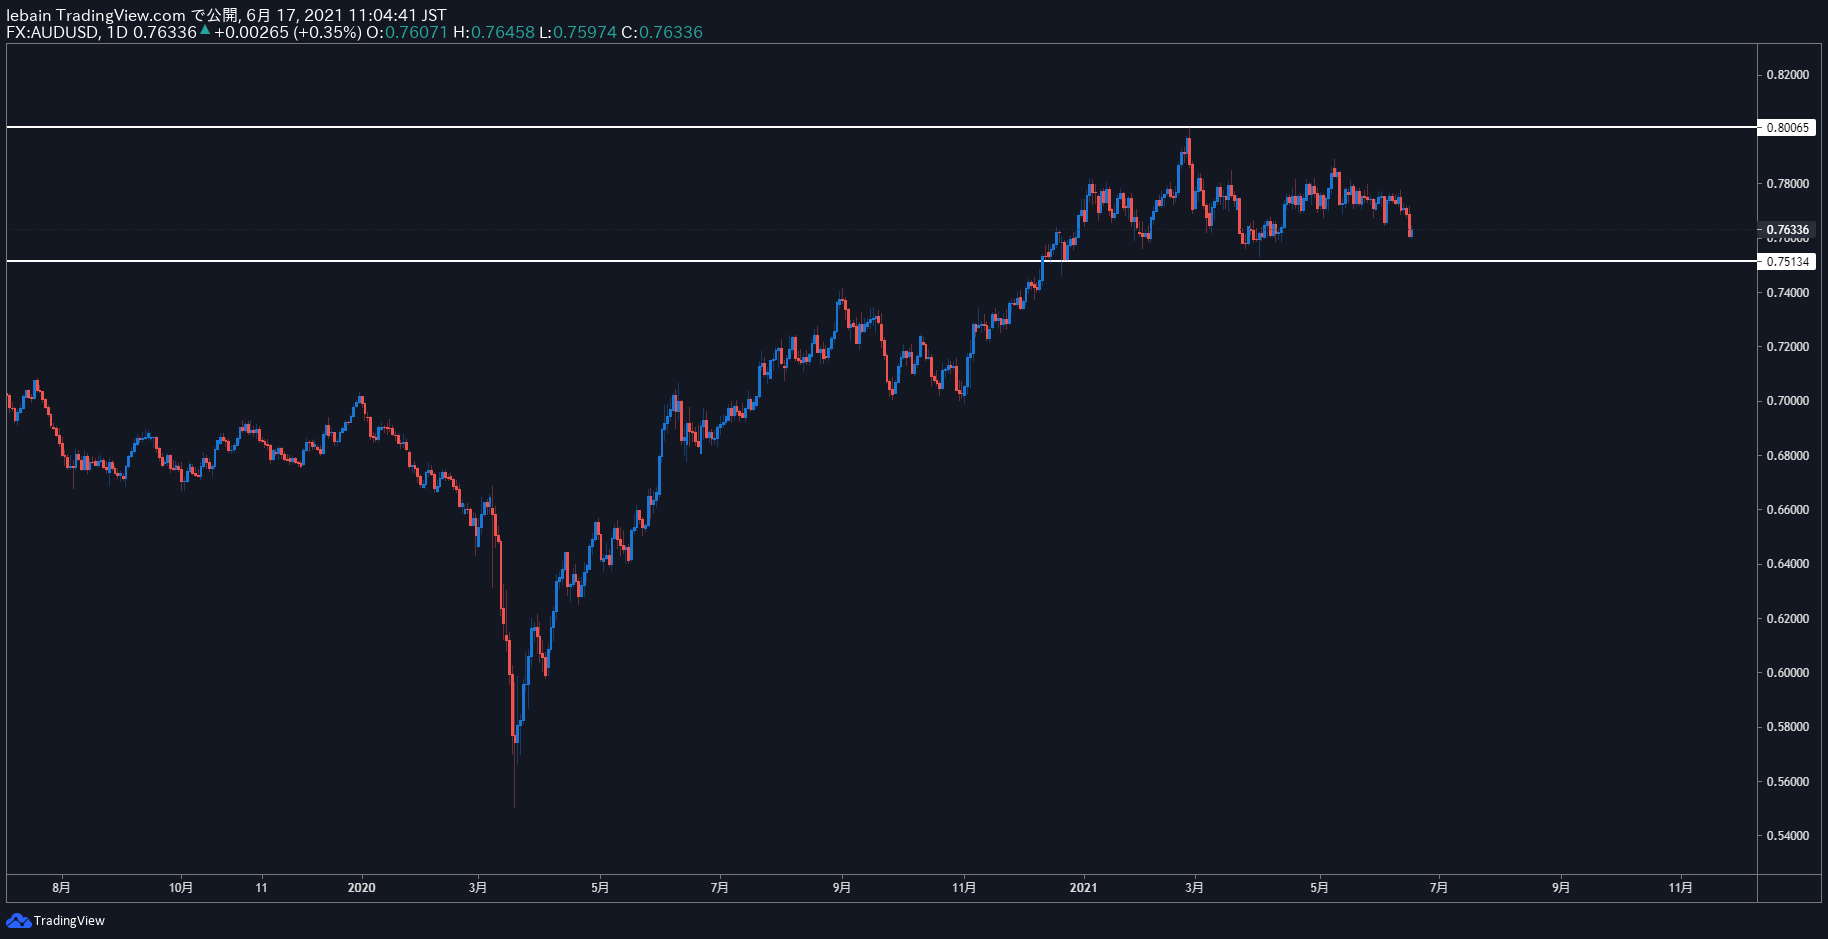
Task: Click the 0.58000 price axis label
Action: point(1787,726)
